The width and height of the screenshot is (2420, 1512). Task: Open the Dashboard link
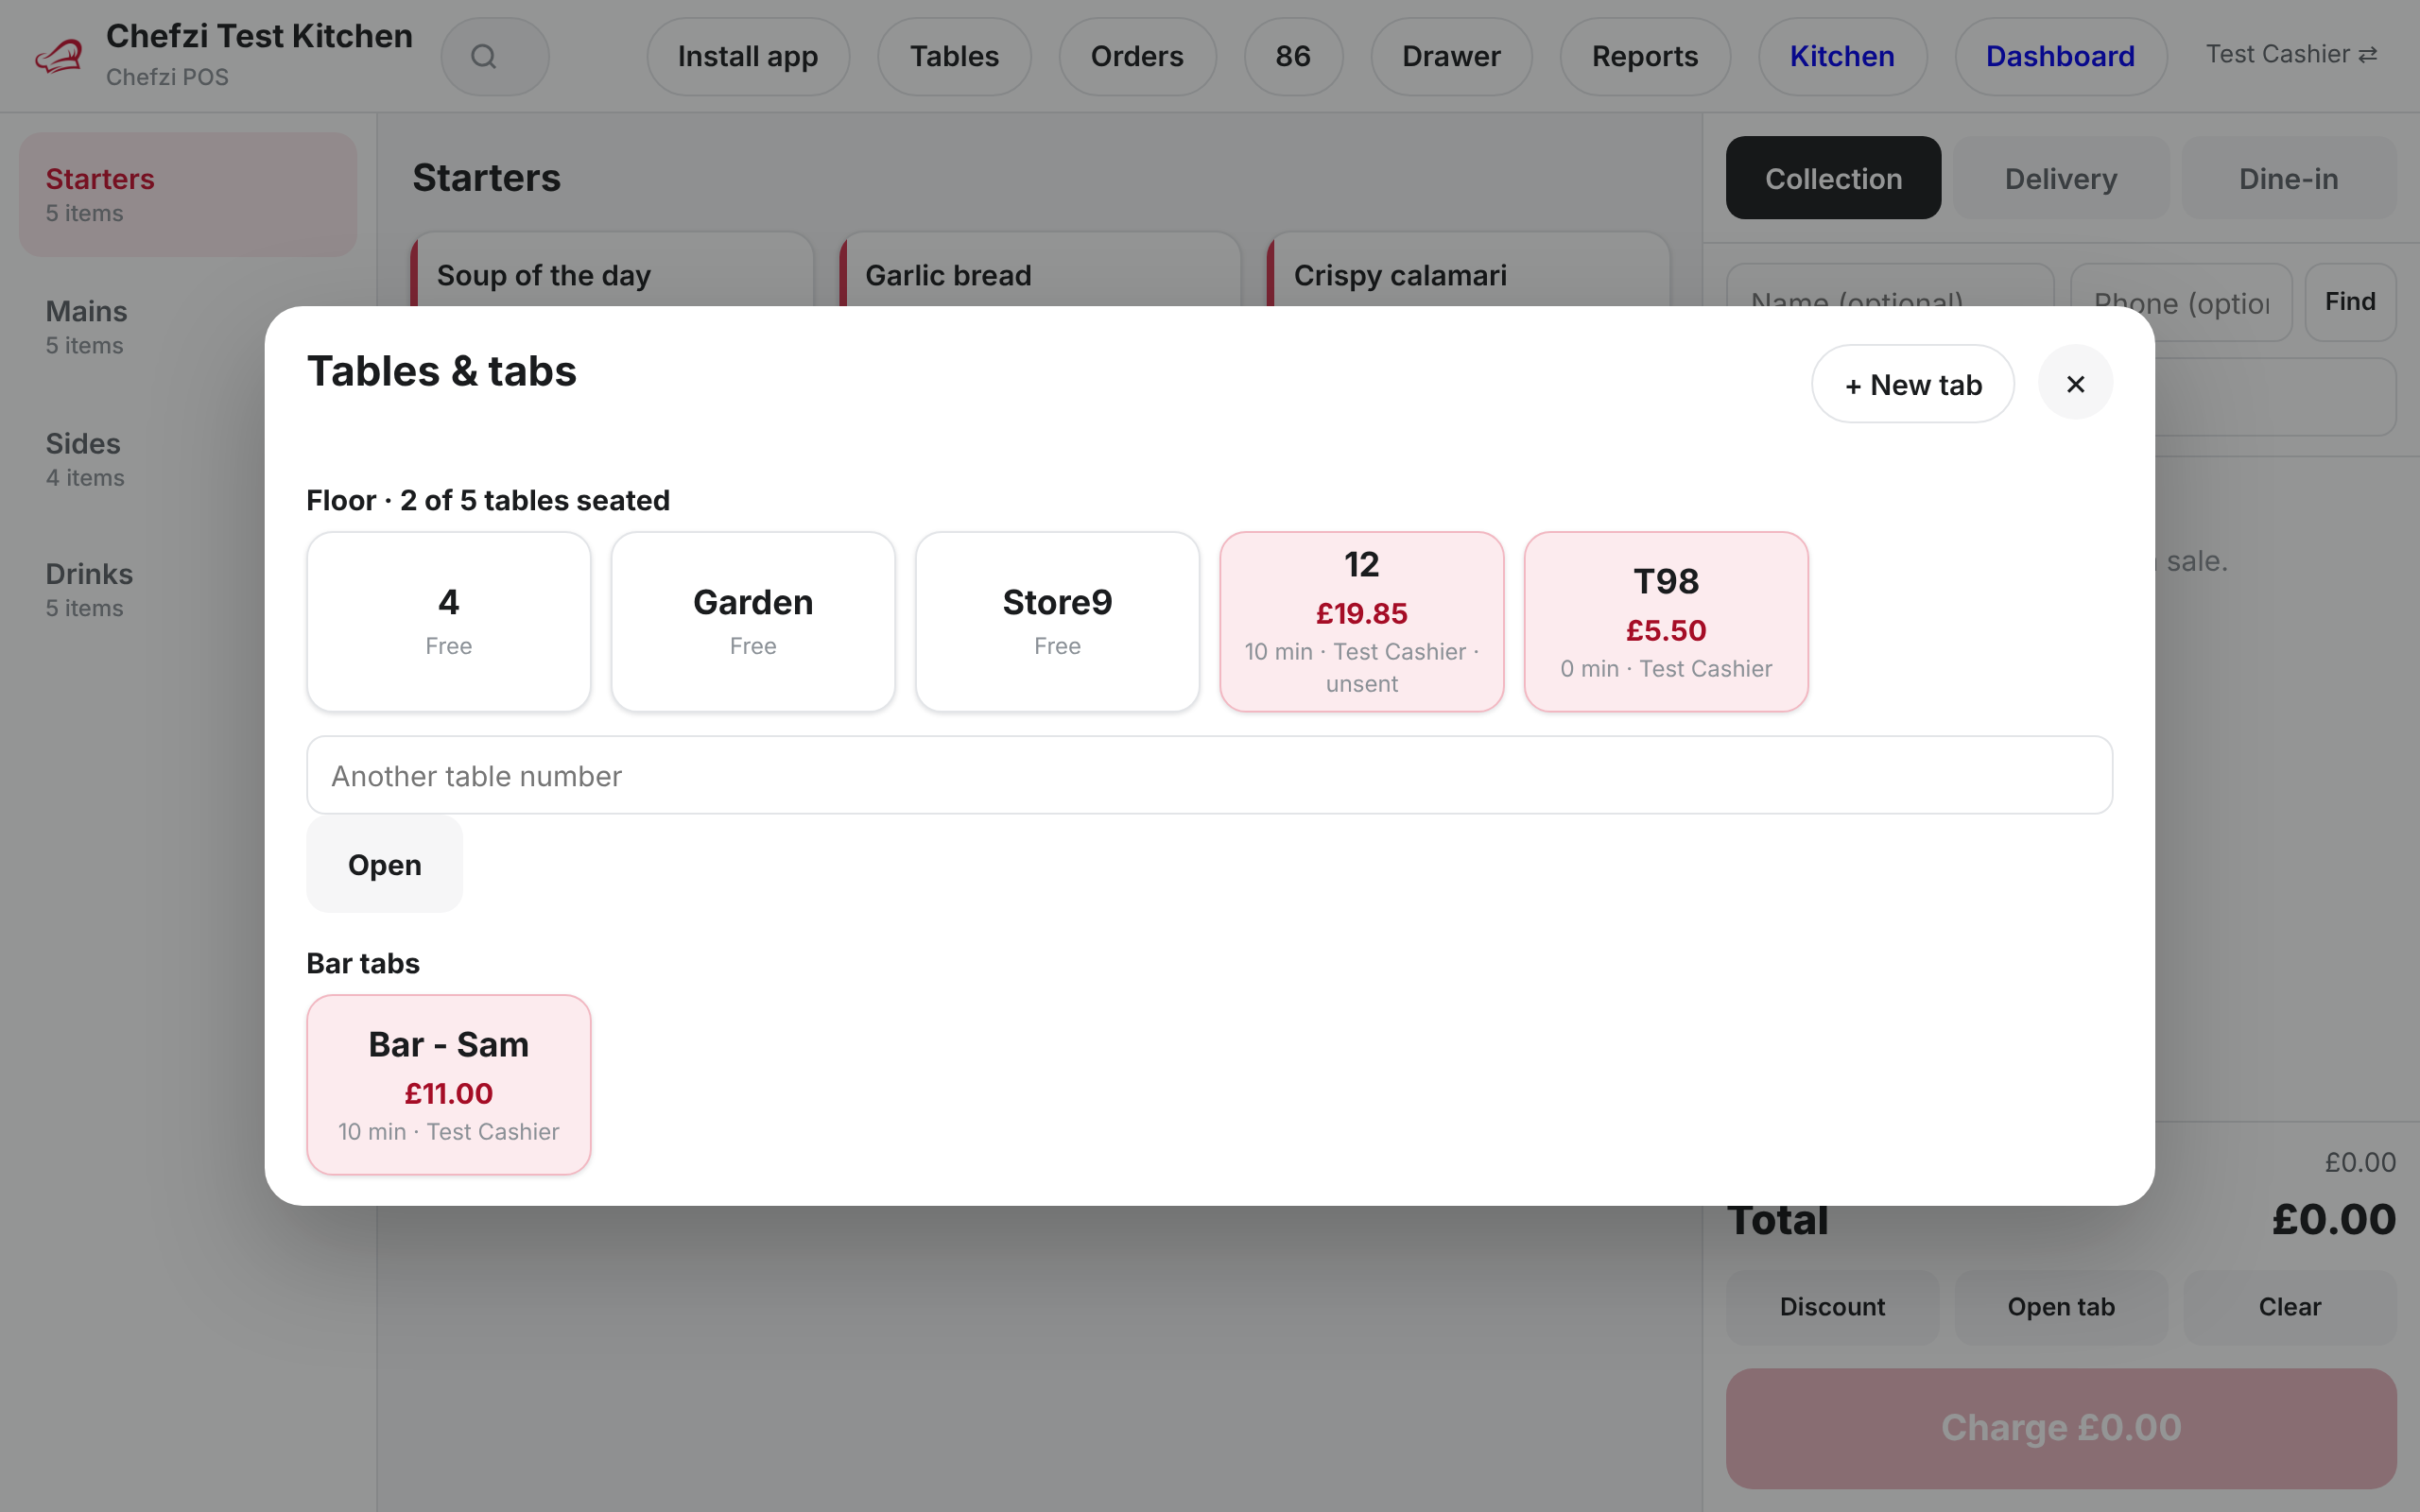2060,57
